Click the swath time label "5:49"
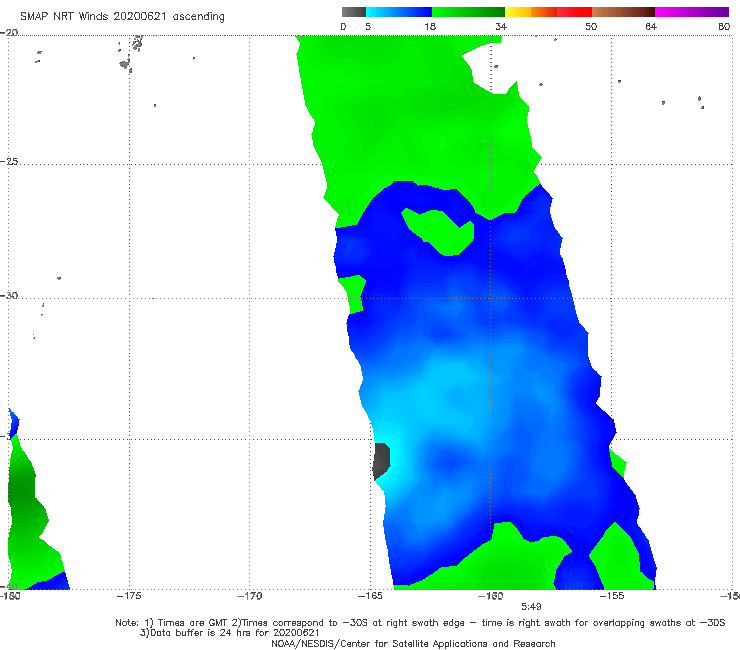This screenshot has width=740, height=650. tap(531, 607)
